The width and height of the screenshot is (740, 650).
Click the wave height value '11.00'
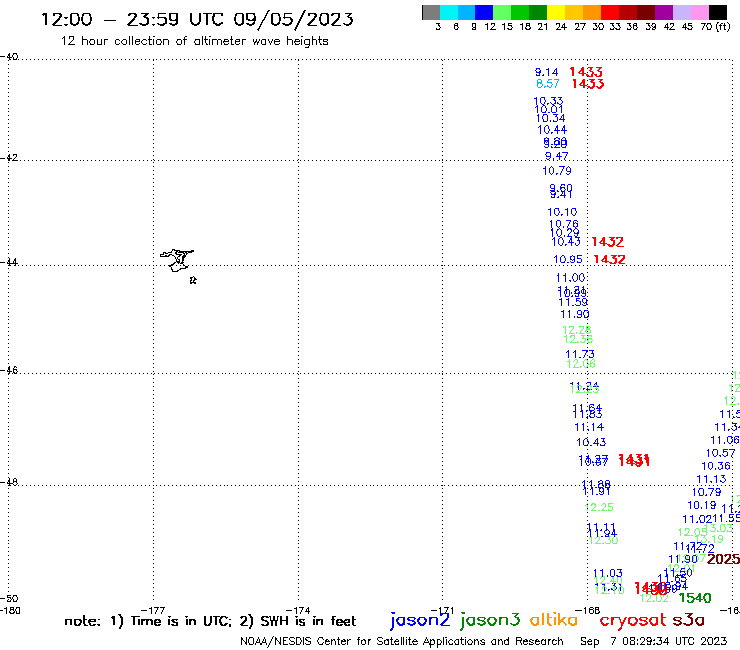571,278
